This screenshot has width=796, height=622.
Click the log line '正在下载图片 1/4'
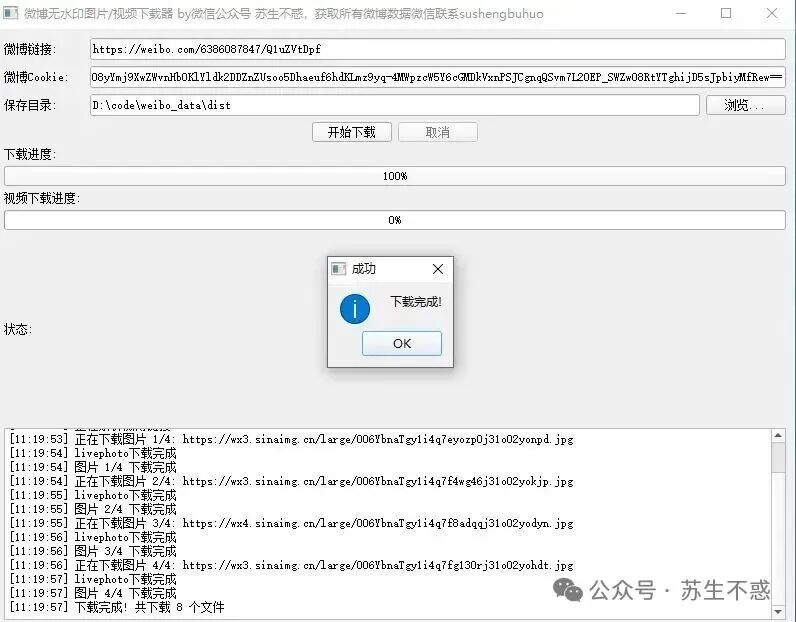(x=291, y=439)
